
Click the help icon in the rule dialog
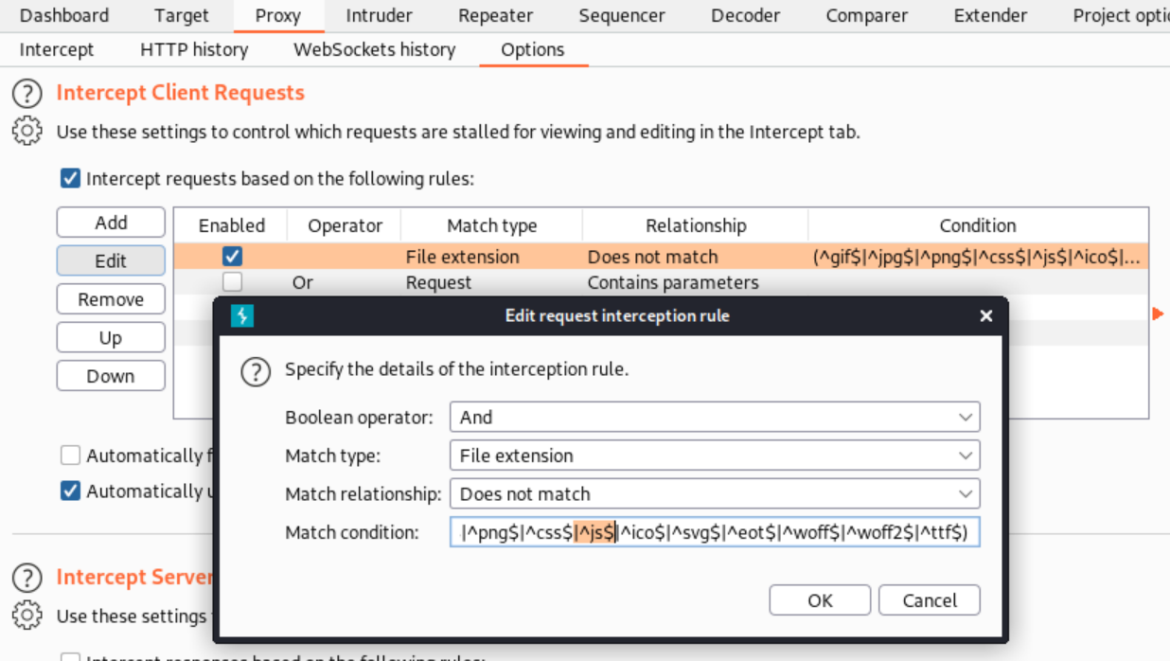click(255, 371)
